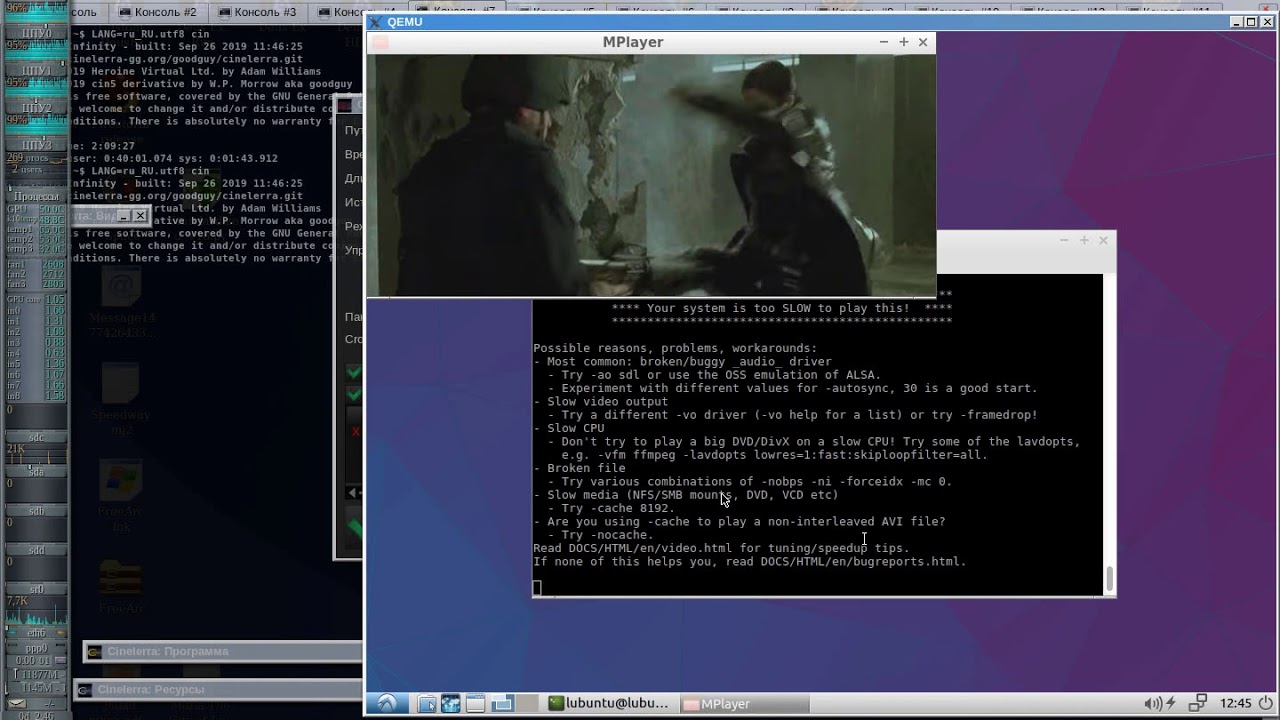Click the sr0 disk monitor label
Viewport: 1280px width, 720px height.
[36, 589]
